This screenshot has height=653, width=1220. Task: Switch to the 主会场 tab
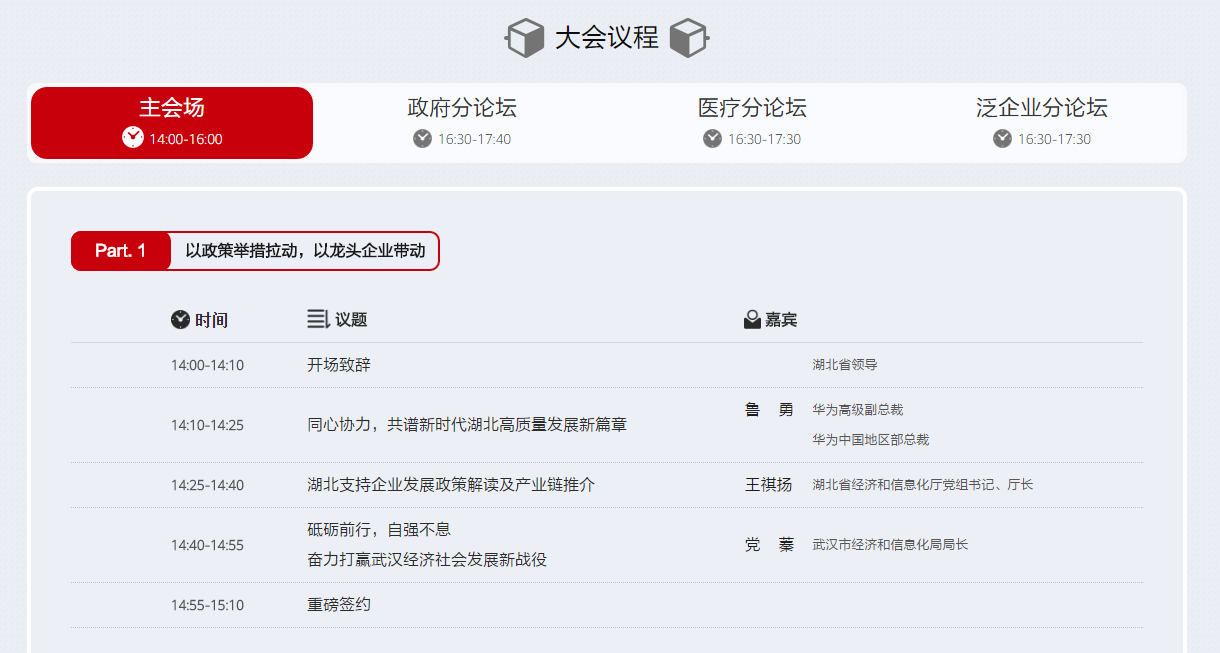click(172, 123)
